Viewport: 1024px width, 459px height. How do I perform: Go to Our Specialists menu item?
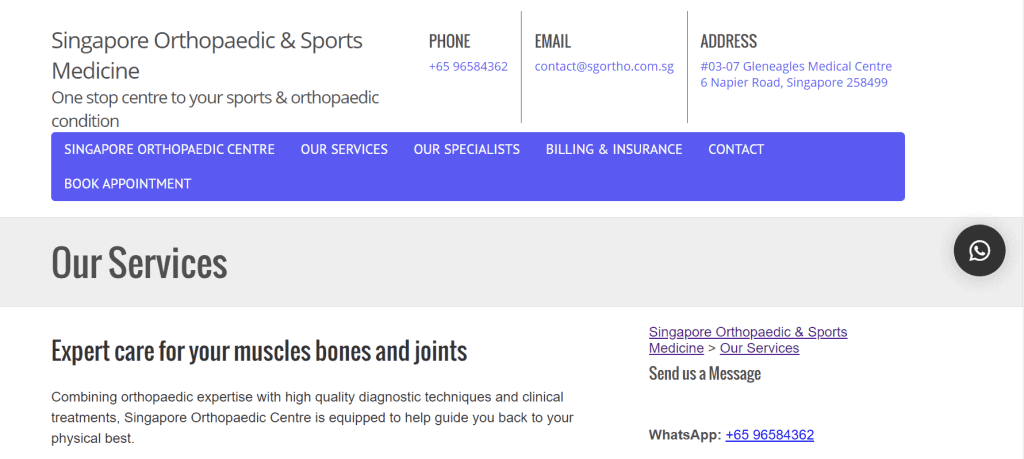click(466, 150)
